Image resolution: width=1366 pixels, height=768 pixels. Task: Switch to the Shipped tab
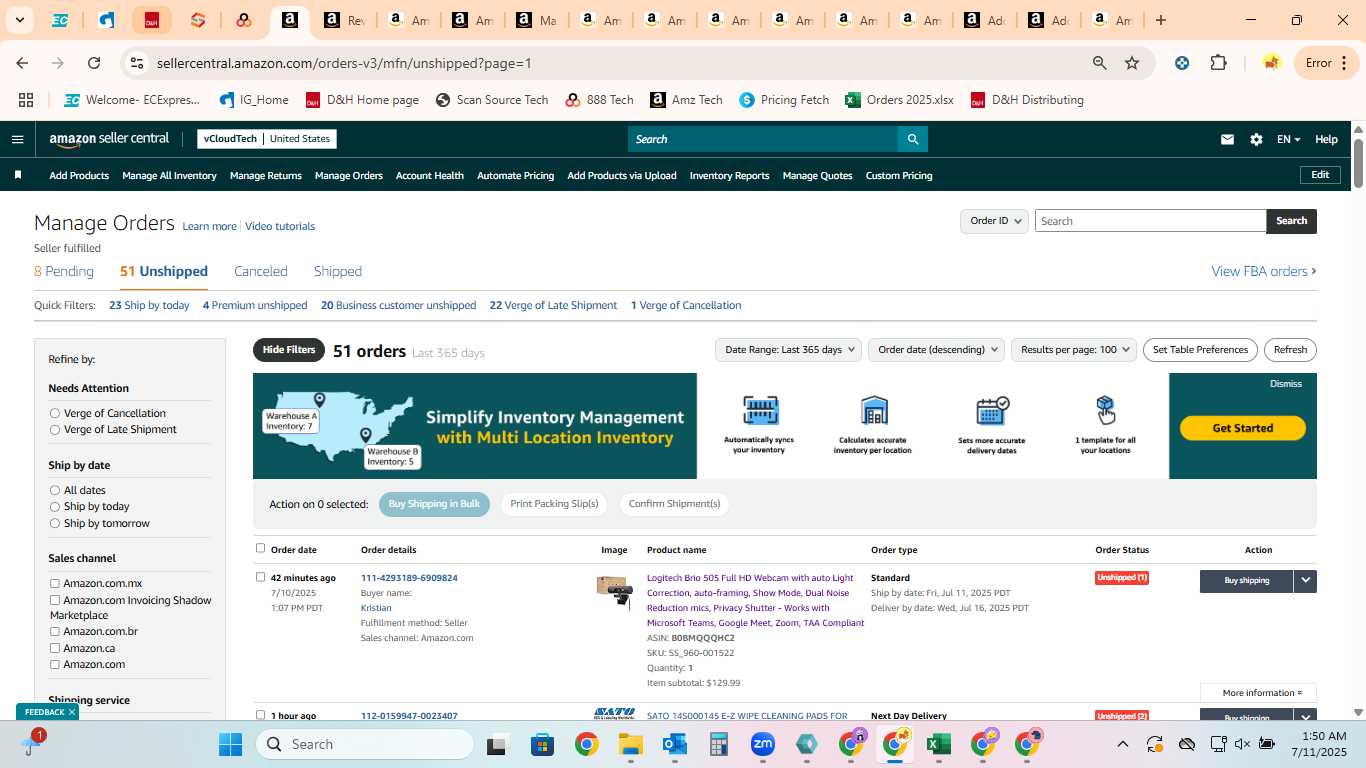pyautogui.click(x=338, y=271)
